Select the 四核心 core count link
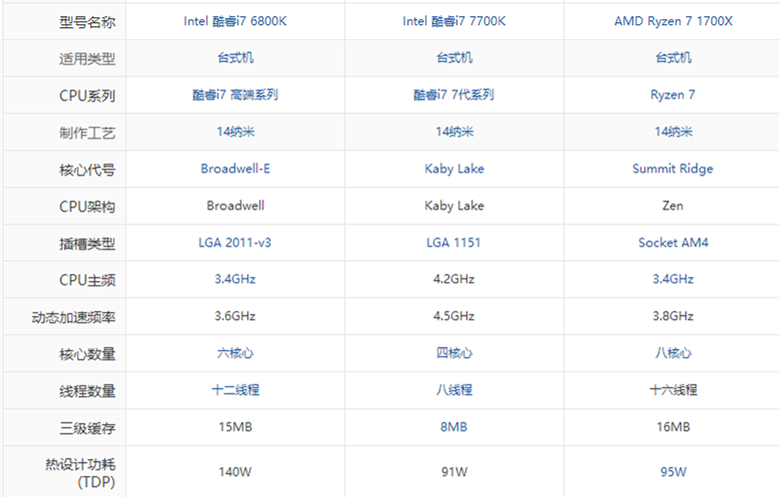Screen dimensions: 779x497 point(454,353)
